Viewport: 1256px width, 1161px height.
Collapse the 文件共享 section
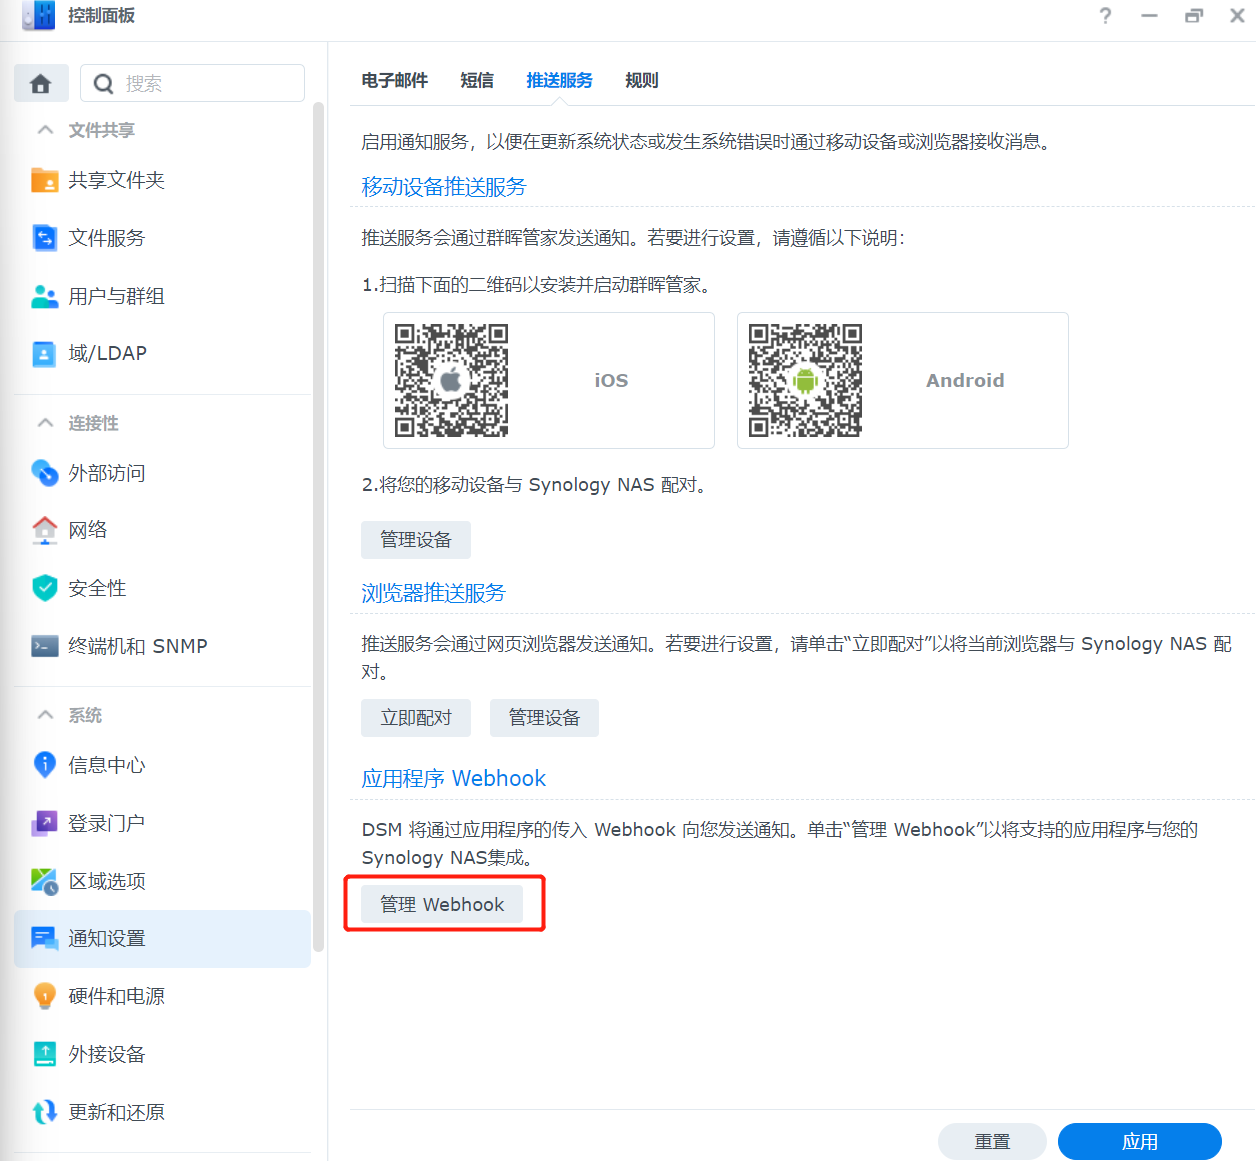[45, 130]
